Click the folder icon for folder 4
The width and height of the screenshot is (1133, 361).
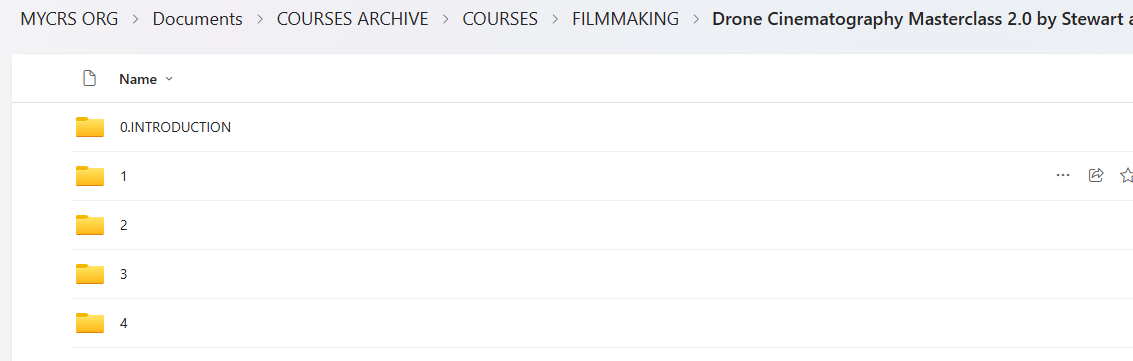(x=90, y=323)
